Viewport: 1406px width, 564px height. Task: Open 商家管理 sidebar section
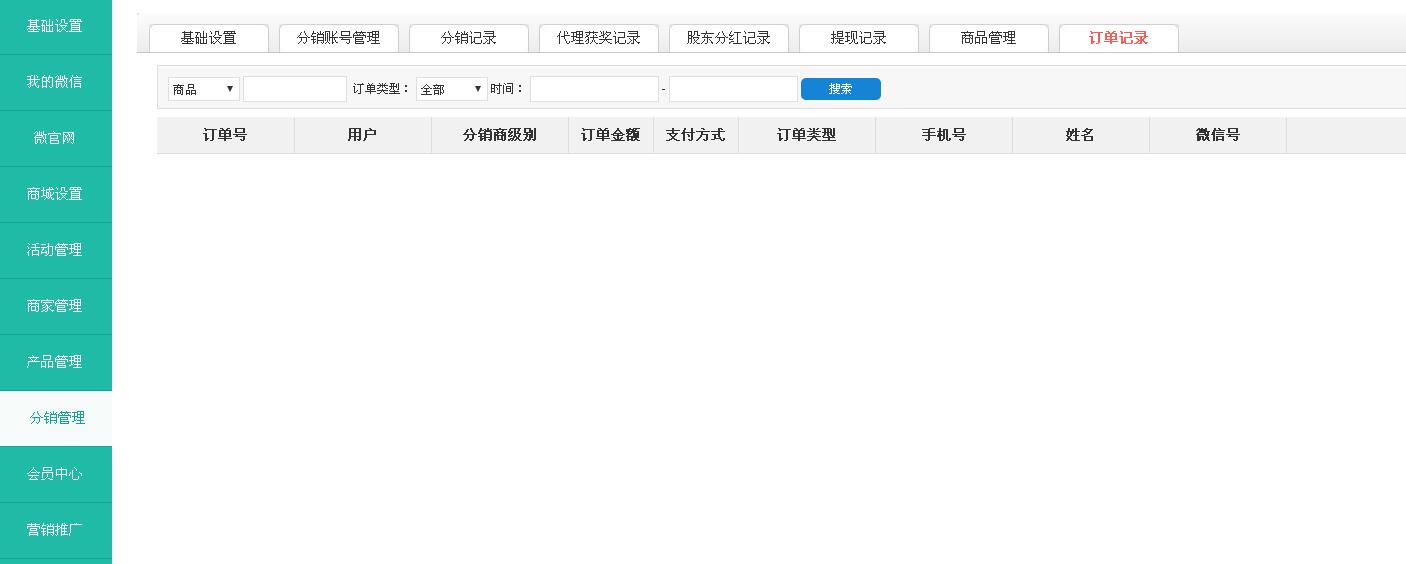(55, 306)
